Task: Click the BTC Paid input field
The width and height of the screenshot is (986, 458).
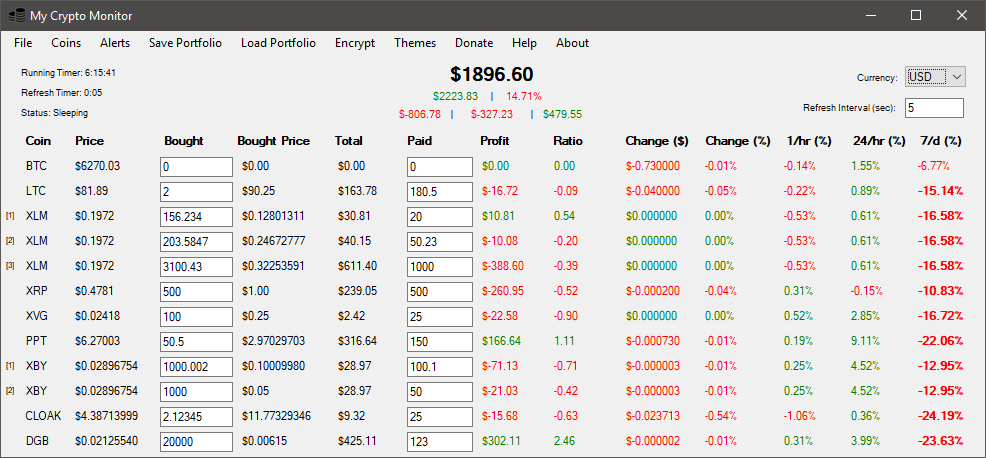Action: 440,167
